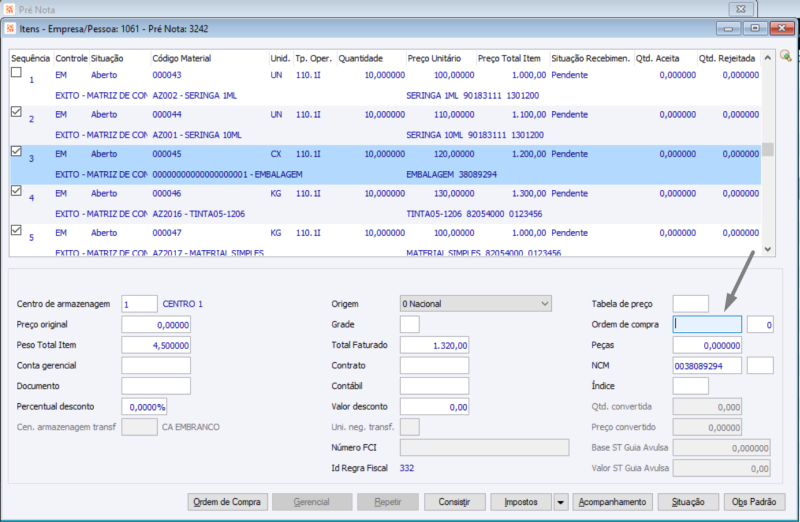Viewport: 800px width, 522px height.
Task: Click the Valor desconto field
Action: tap(434, 407)
